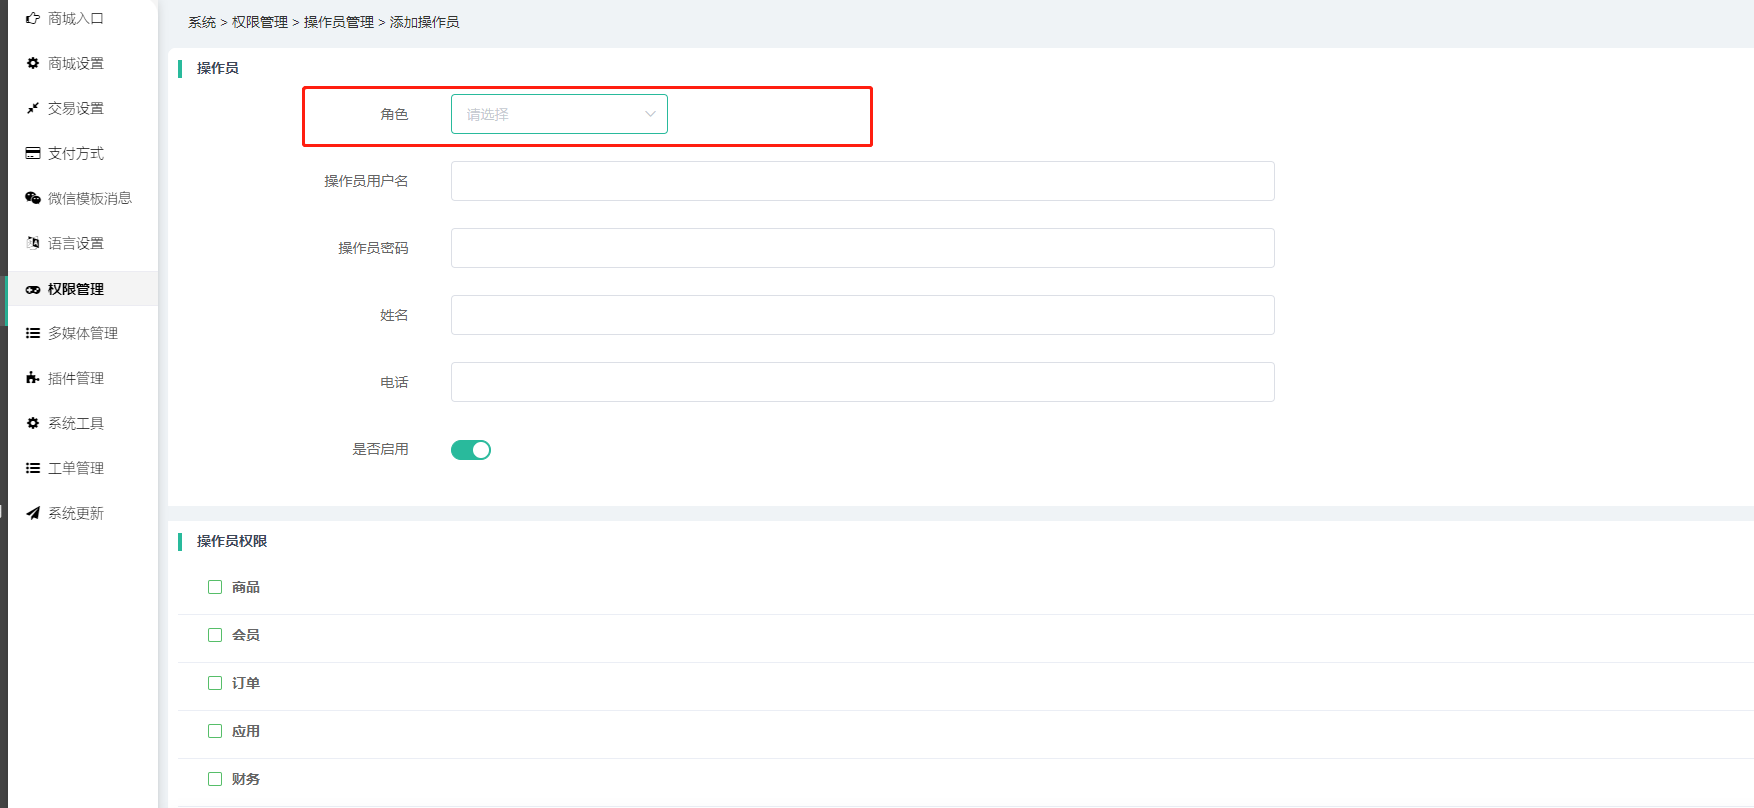Viewport: 1754px width, 808px height.
Task: Focus the 操作员用户名 input field
Action: coord(862,181)
